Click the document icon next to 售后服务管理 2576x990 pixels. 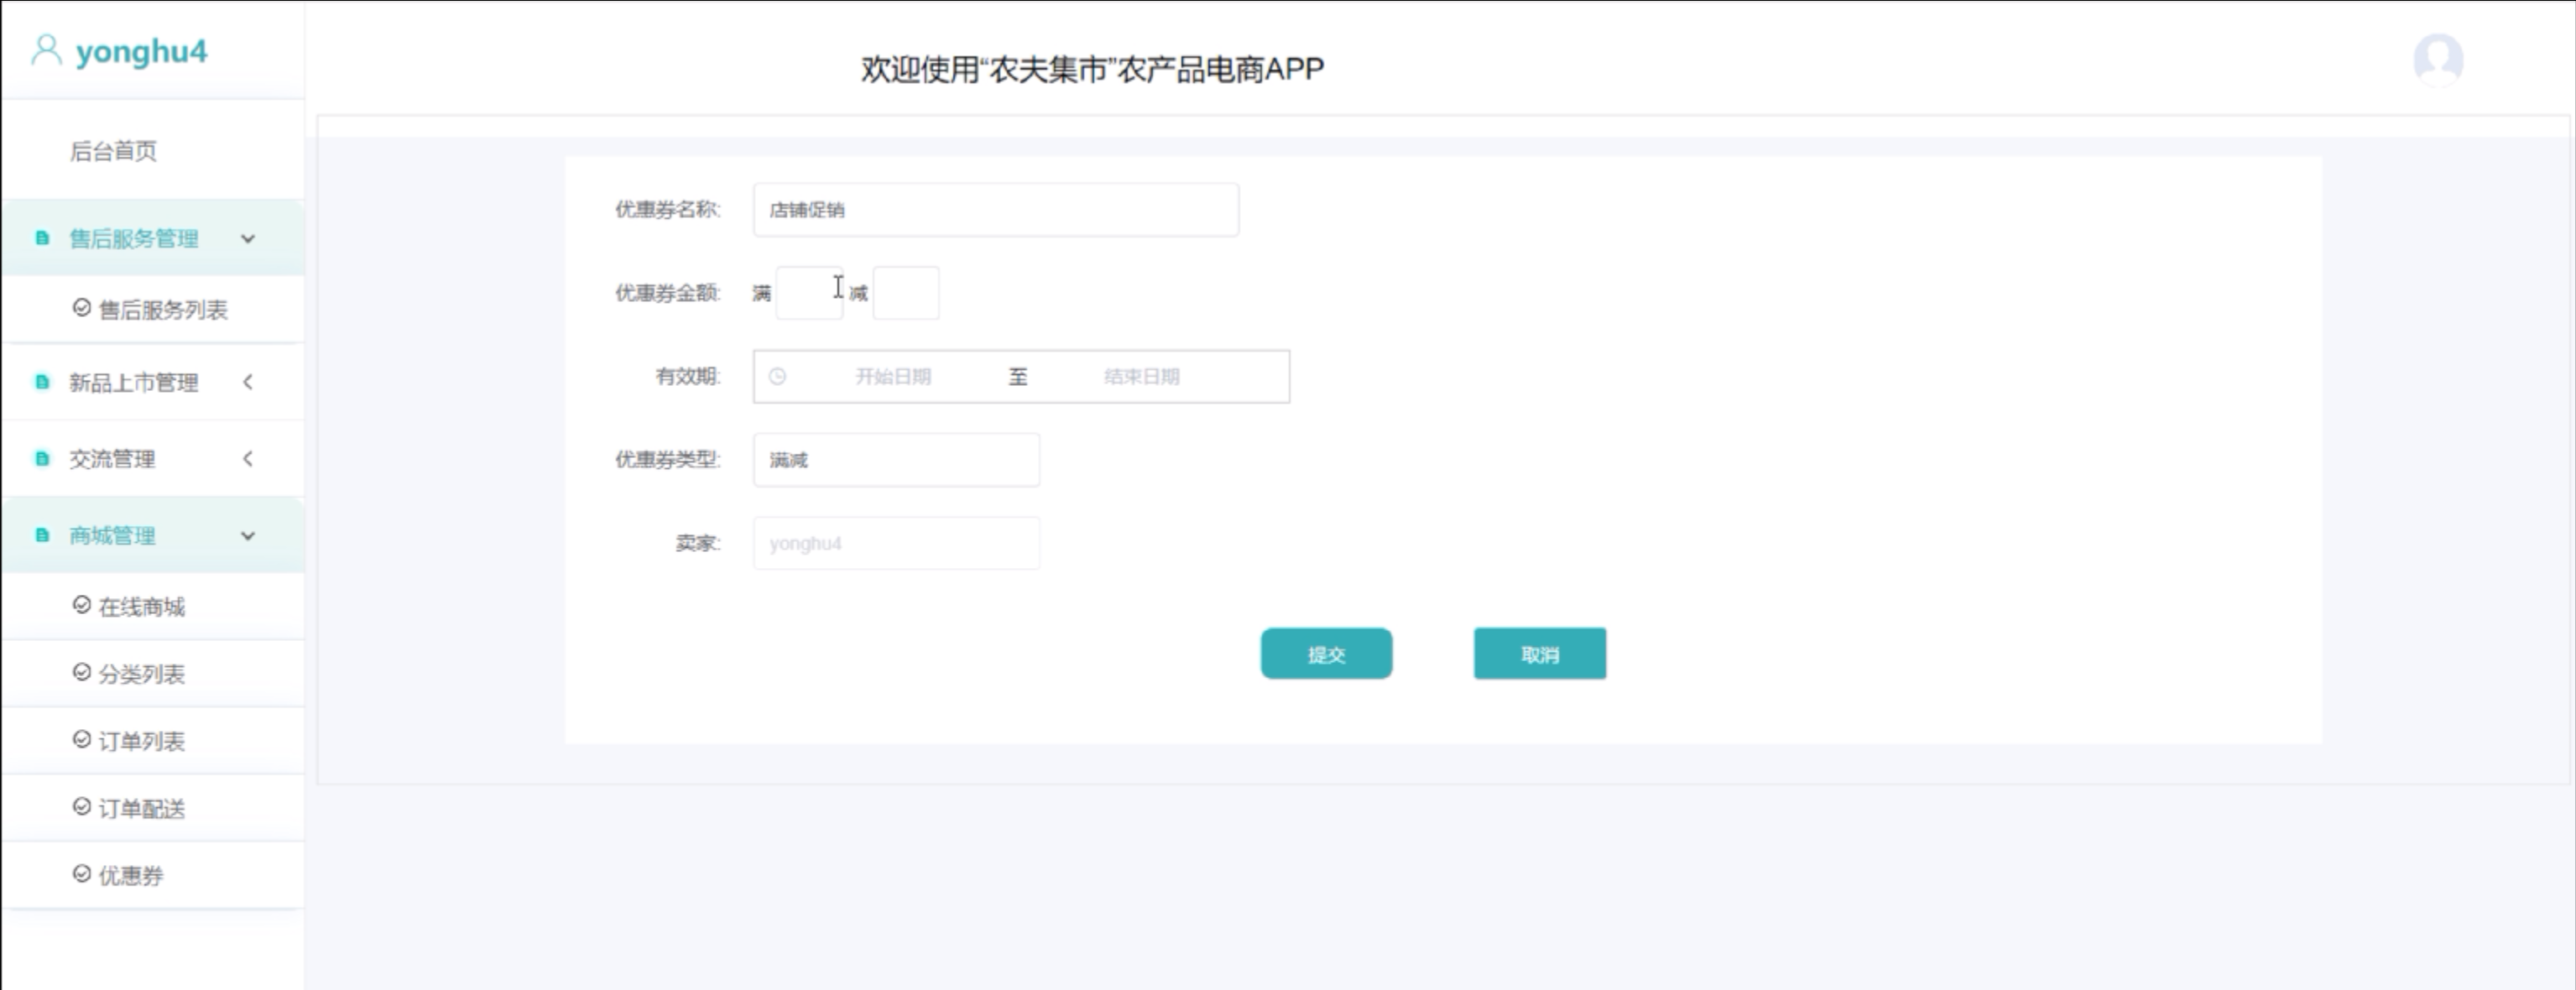42,238
